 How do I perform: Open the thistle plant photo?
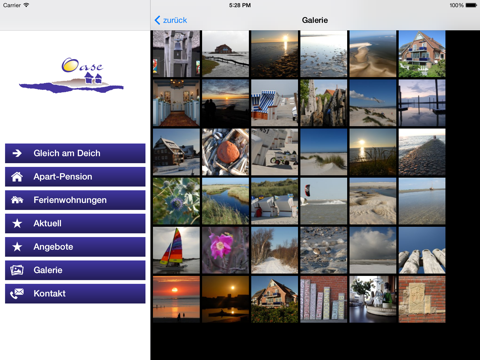(176, 201)
